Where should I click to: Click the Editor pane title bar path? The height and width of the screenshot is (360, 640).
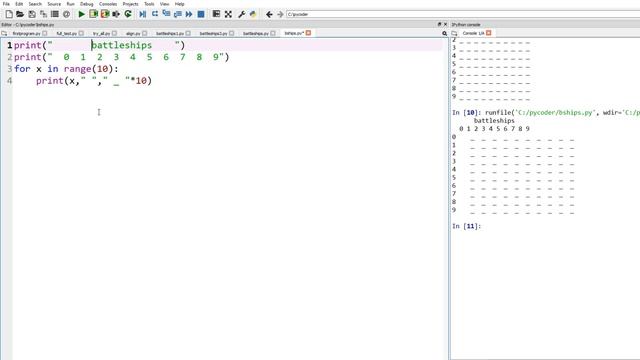pyautogui.click(x=27, y=24)
